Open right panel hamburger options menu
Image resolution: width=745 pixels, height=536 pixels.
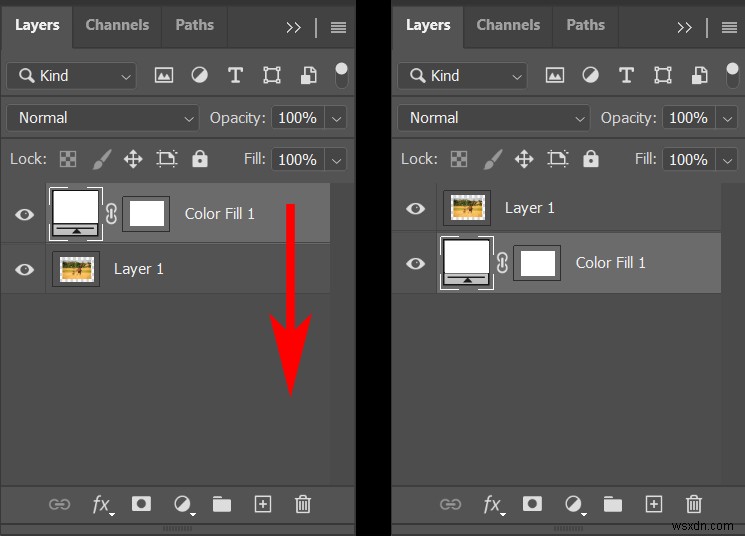tap(729, 28)
